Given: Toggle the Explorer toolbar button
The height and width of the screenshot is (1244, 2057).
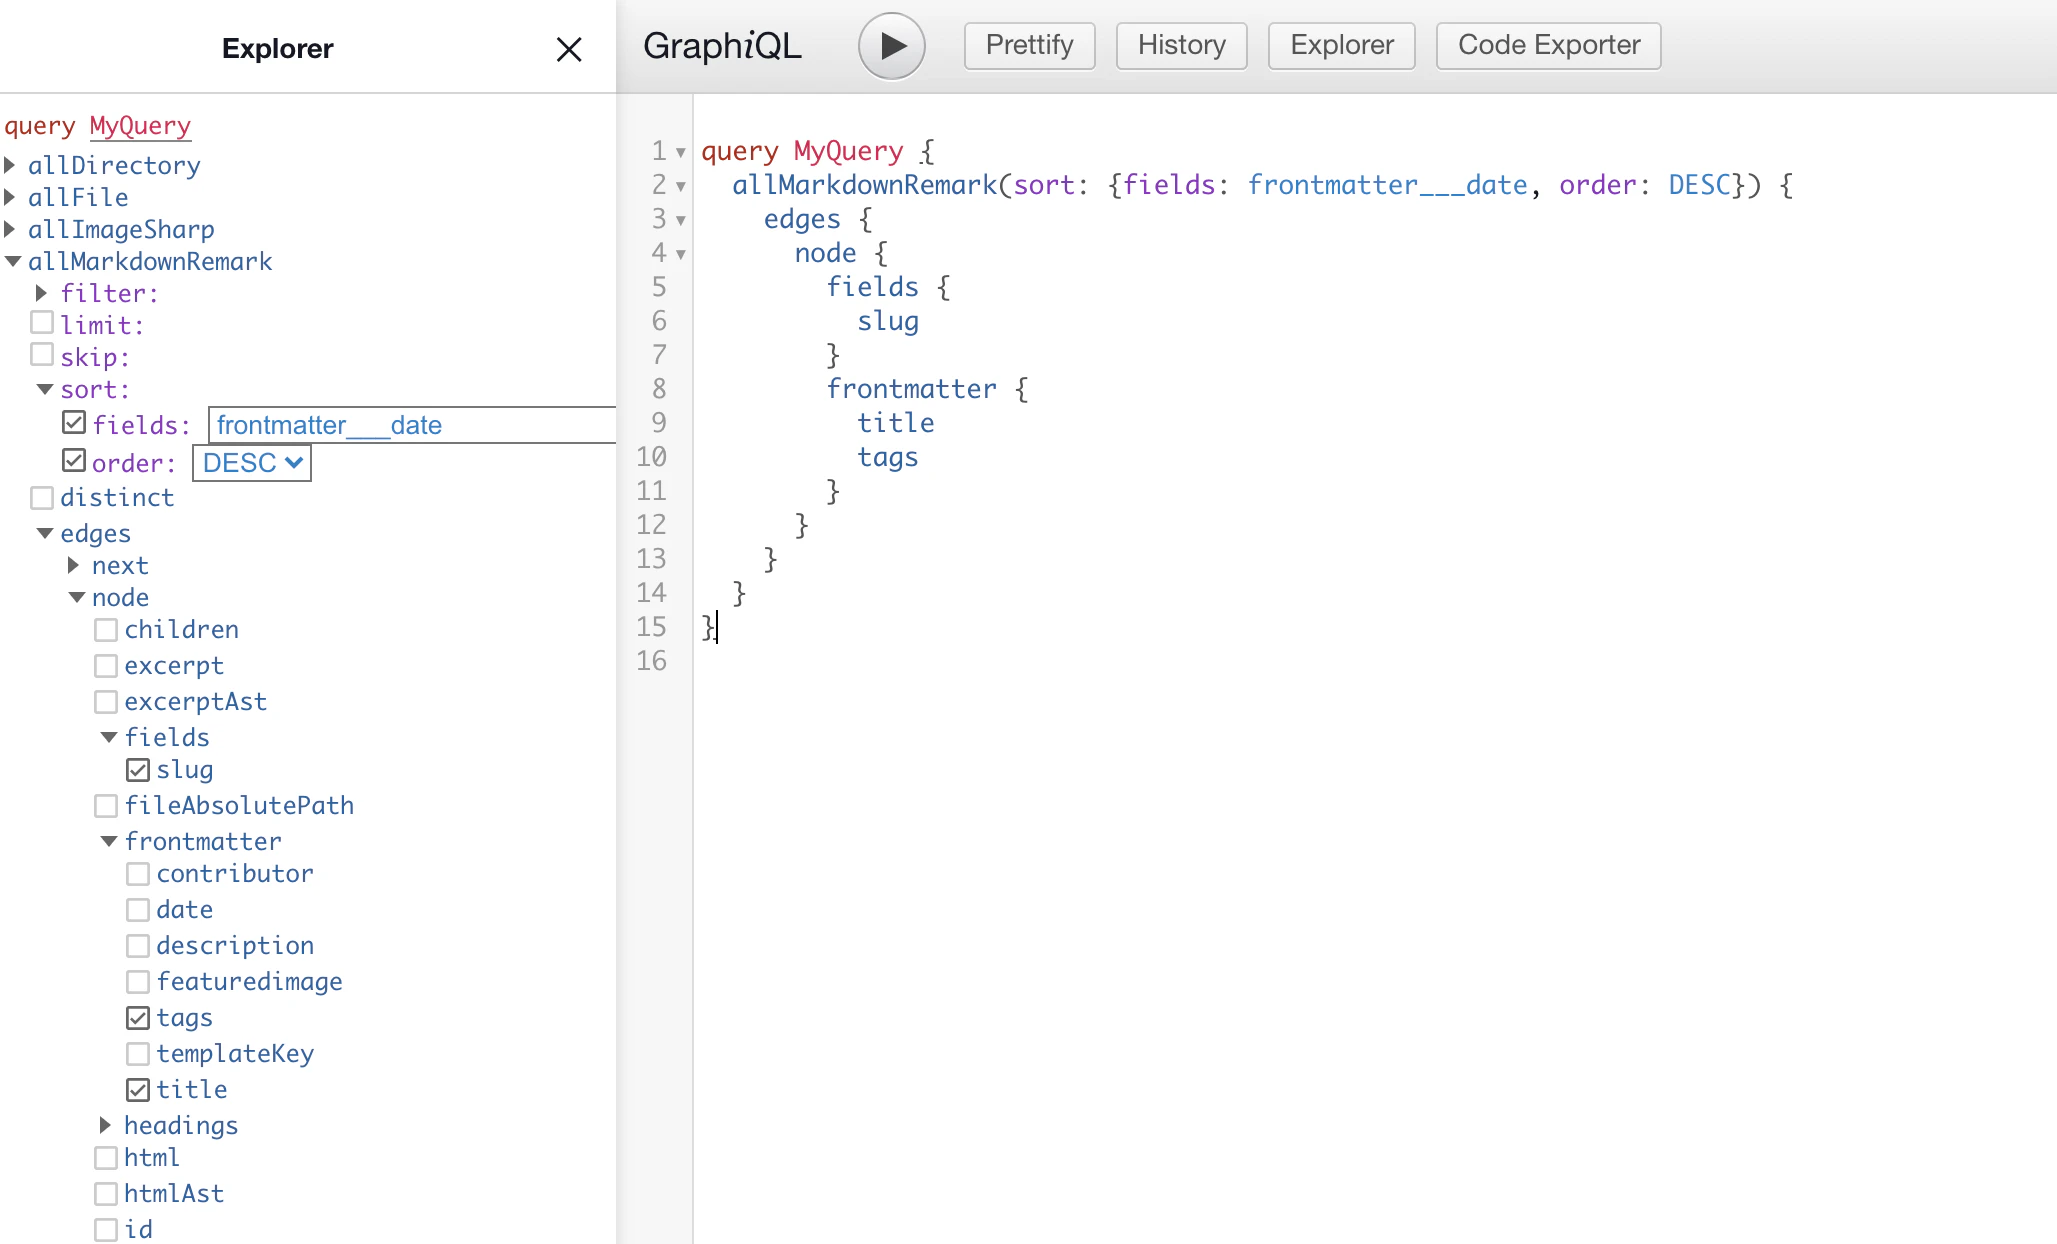Looking at the screenshot, I should [x=1341, y=46].
